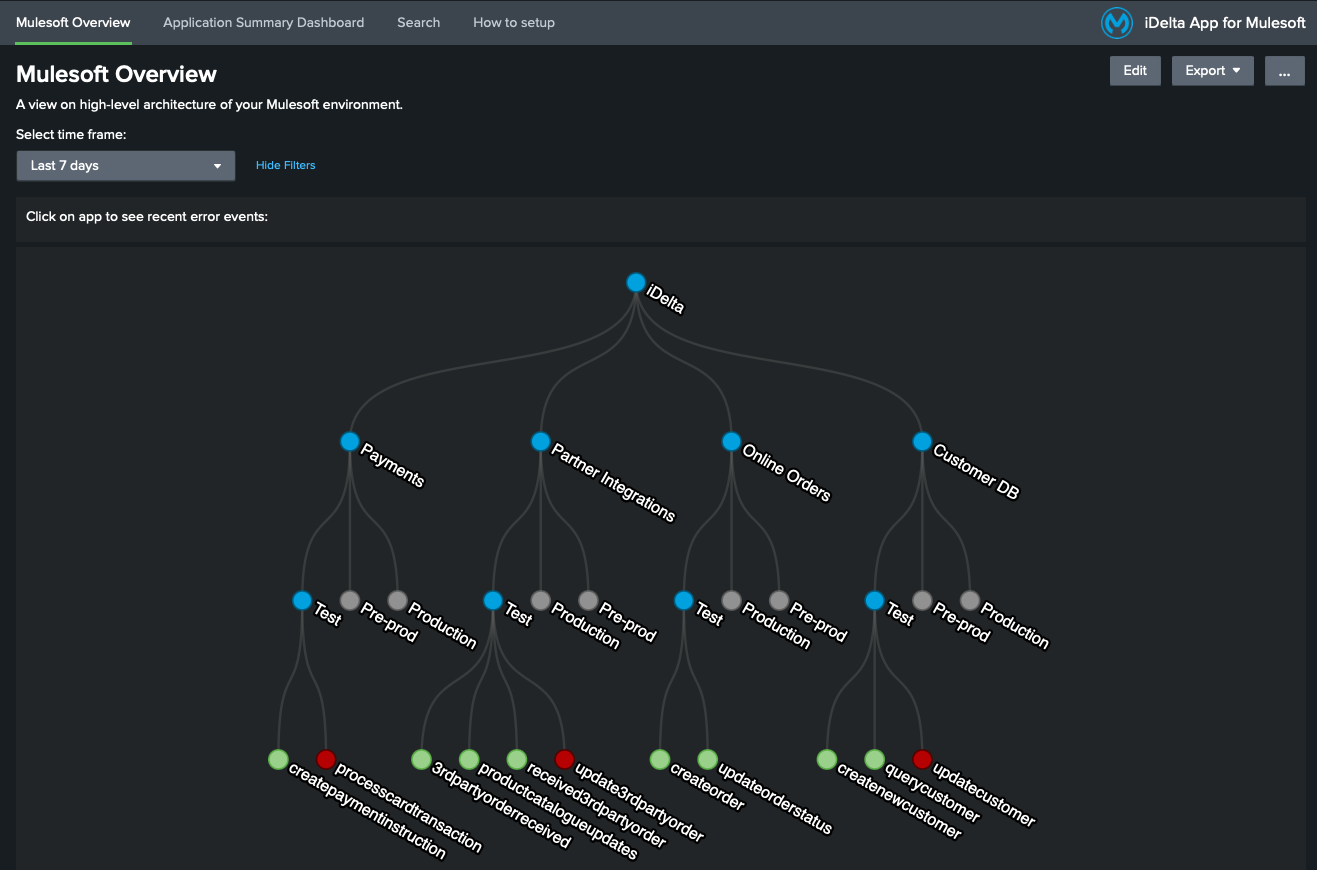1317x870 pixels.
Task: Select received3rdpartyorder green node
Action: pos(516,759)
